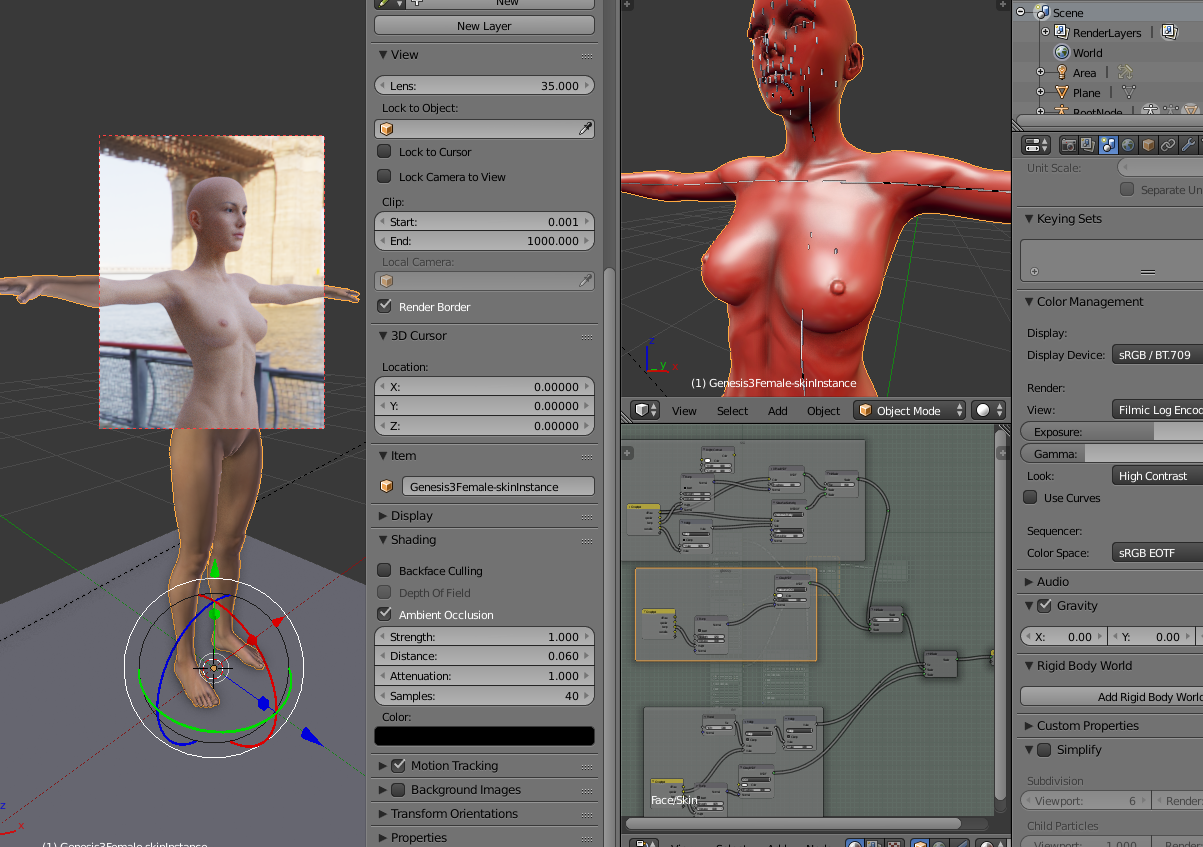Open the Add menu in viewport header
The width and height of the screenshot is (1203, 847).
pyautogui.click(x=777, y=411)
